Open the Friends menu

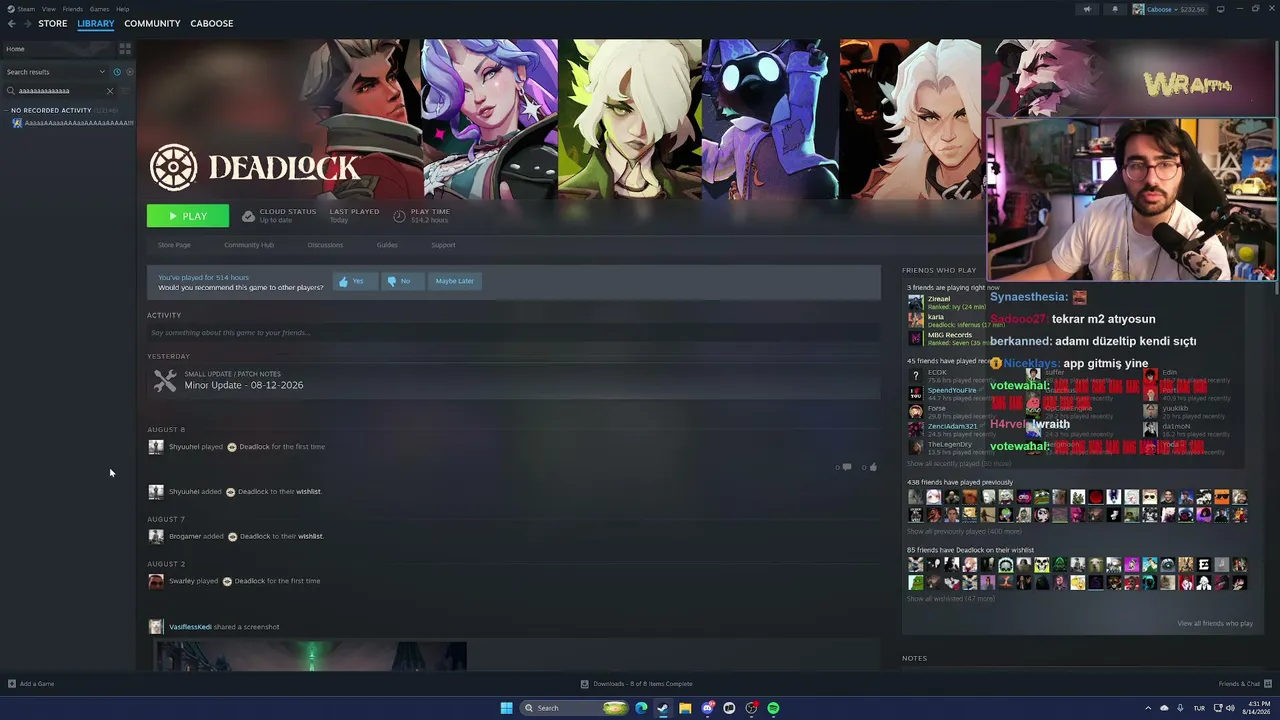(x=73, y=9)
